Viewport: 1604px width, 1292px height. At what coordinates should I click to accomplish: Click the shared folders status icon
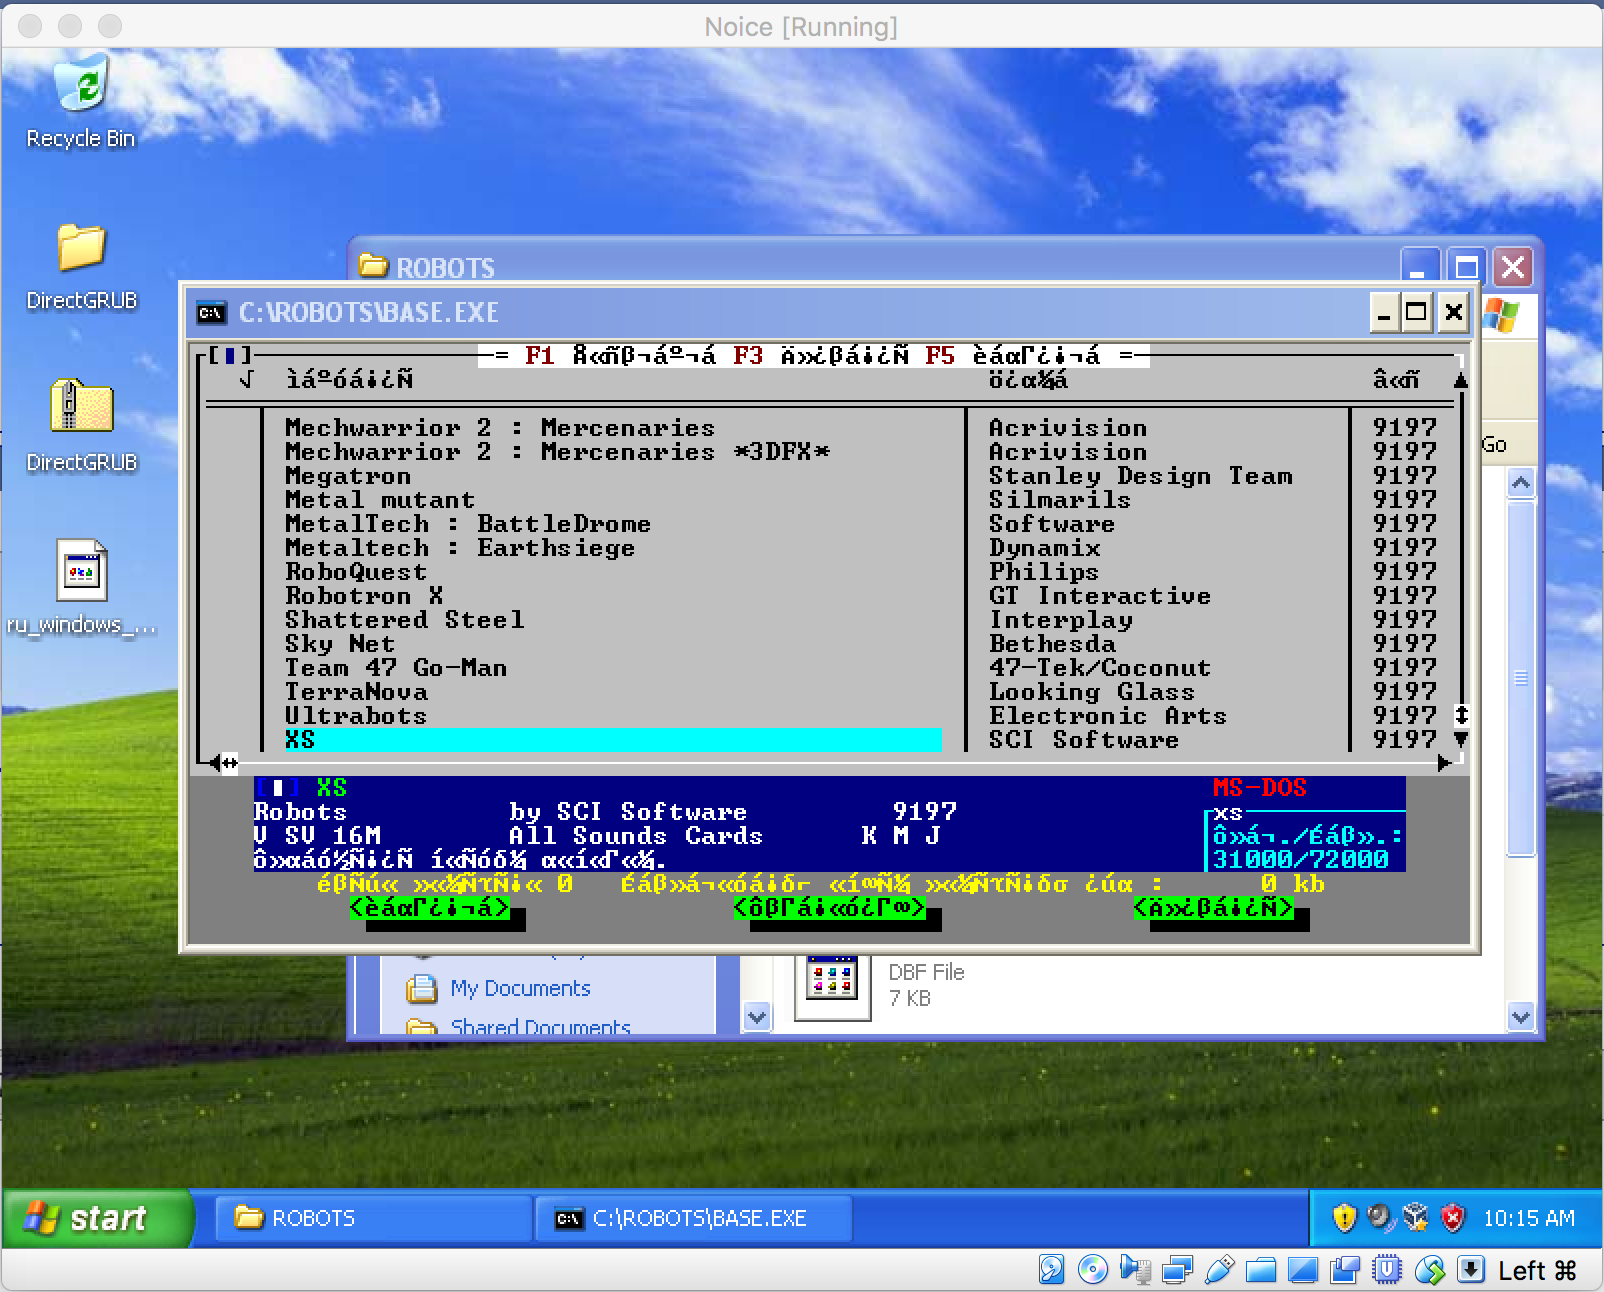[1261, 1270]
